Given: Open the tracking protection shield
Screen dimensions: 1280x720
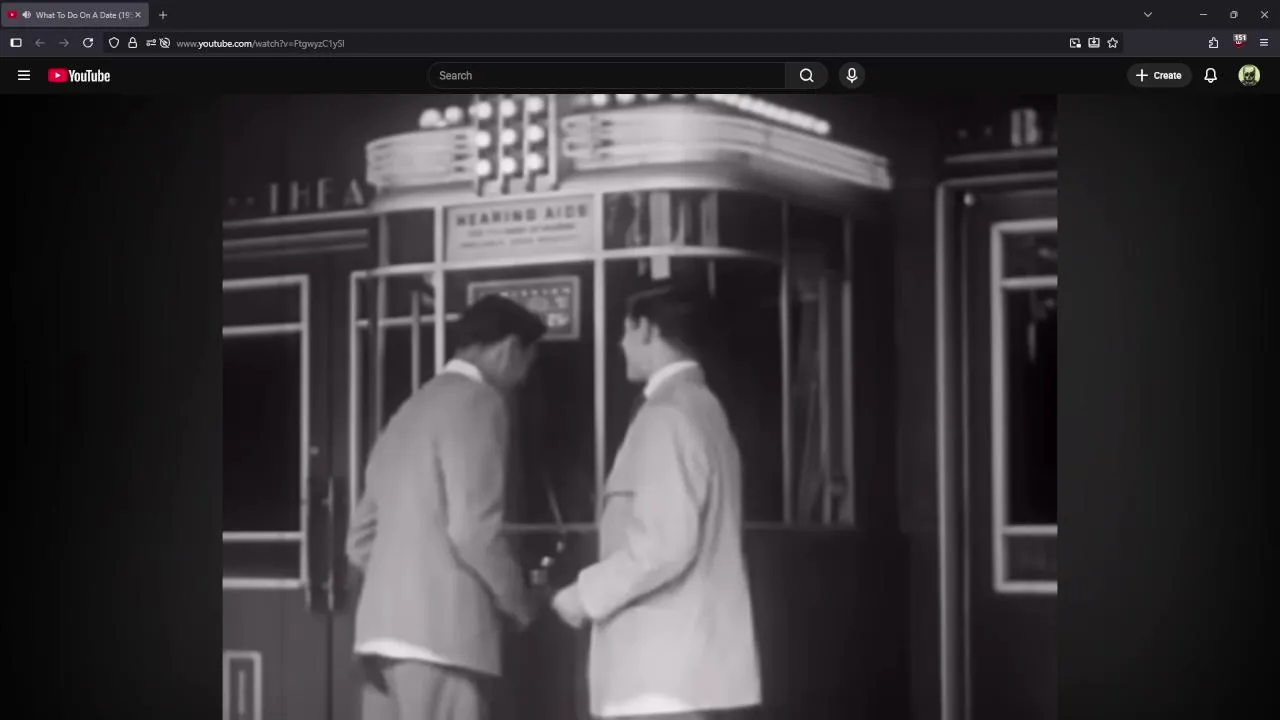Looking at the screenshot, I should 114,43.
